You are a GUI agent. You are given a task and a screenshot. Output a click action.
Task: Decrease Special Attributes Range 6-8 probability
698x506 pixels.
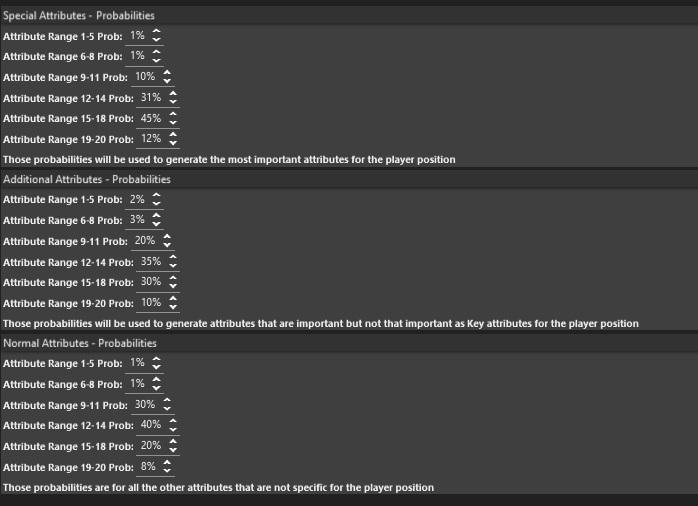[156, 60]
